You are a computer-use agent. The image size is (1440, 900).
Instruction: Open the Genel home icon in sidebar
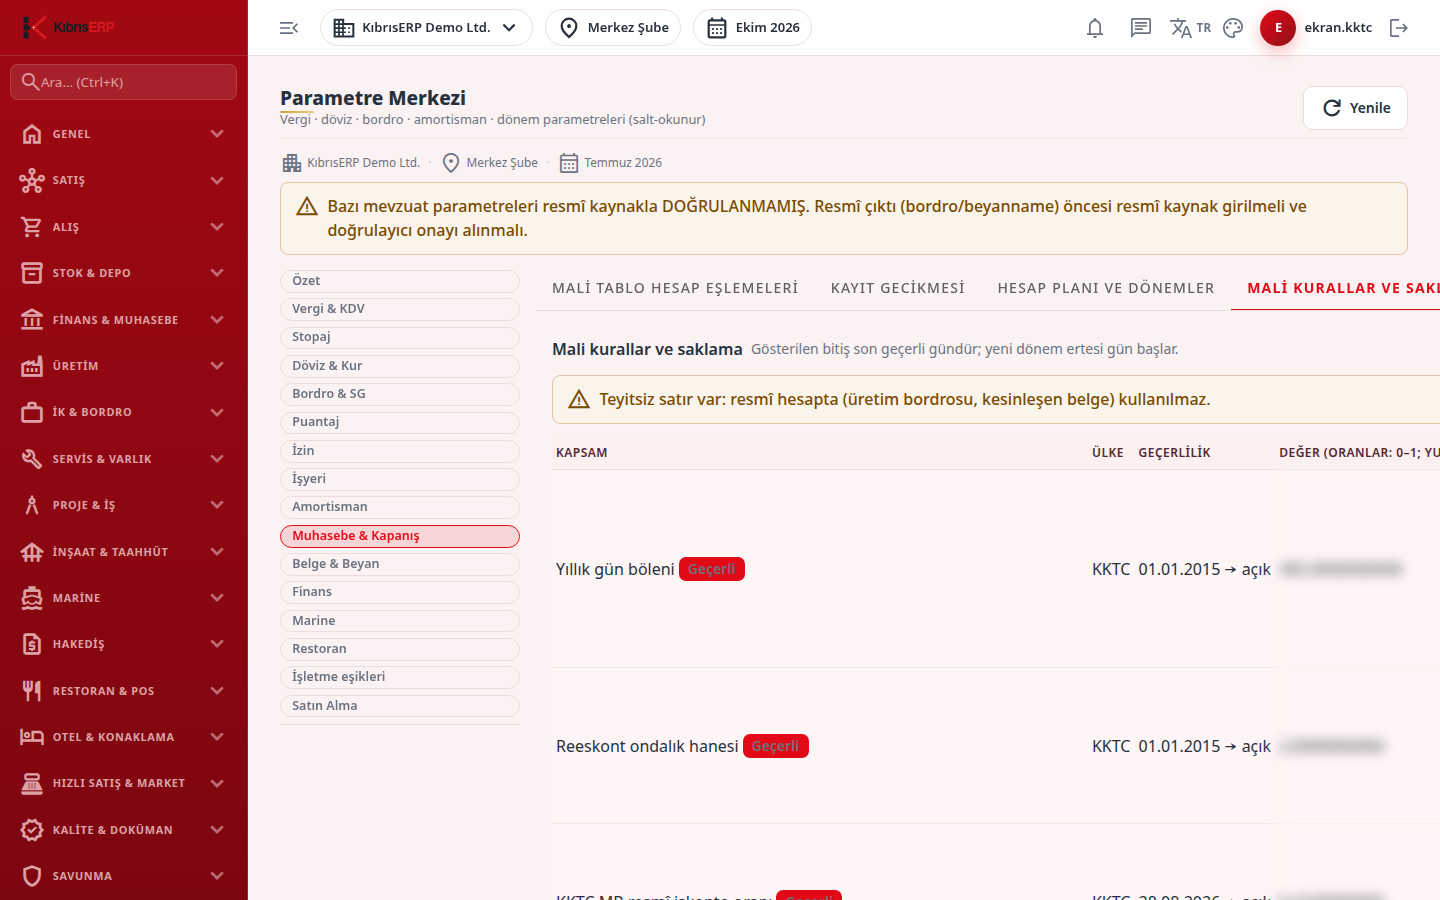point(32,134)
